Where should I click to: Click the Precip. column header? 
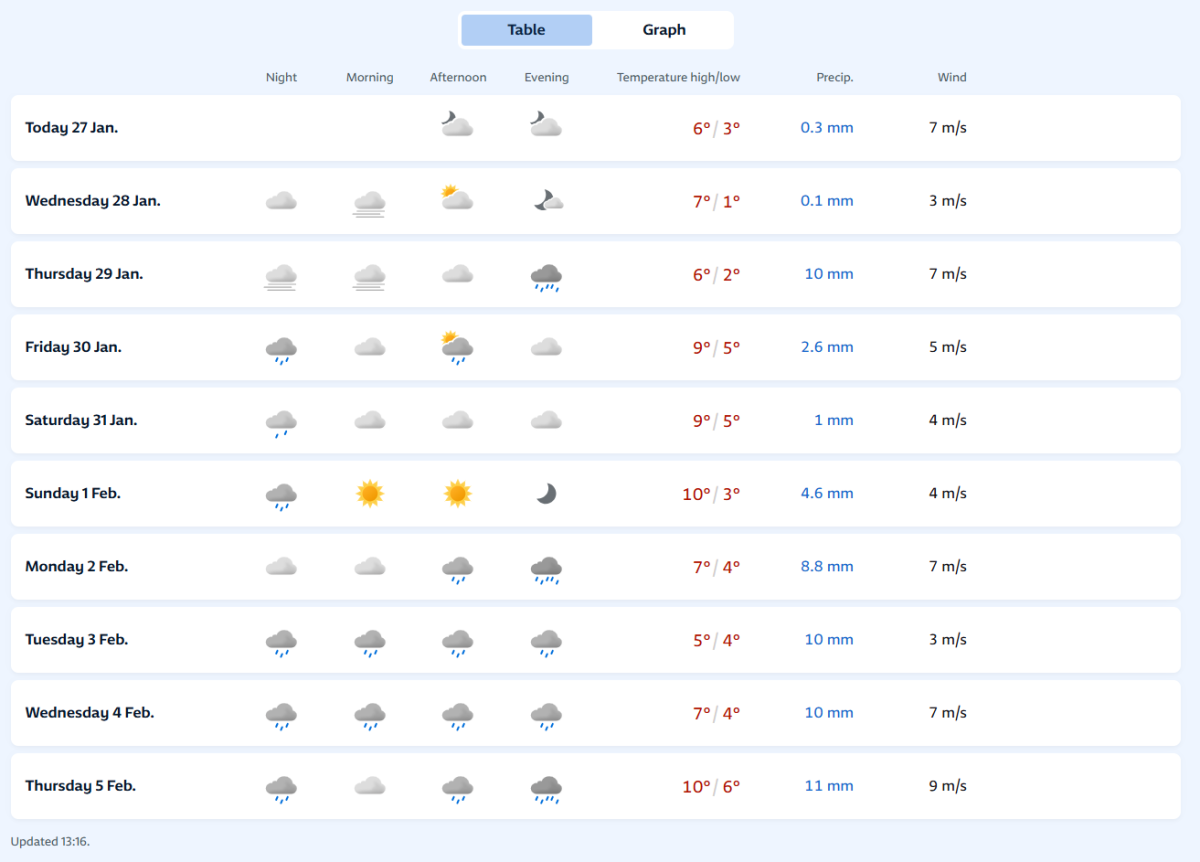pyautogui.click(x=834, y=78)
